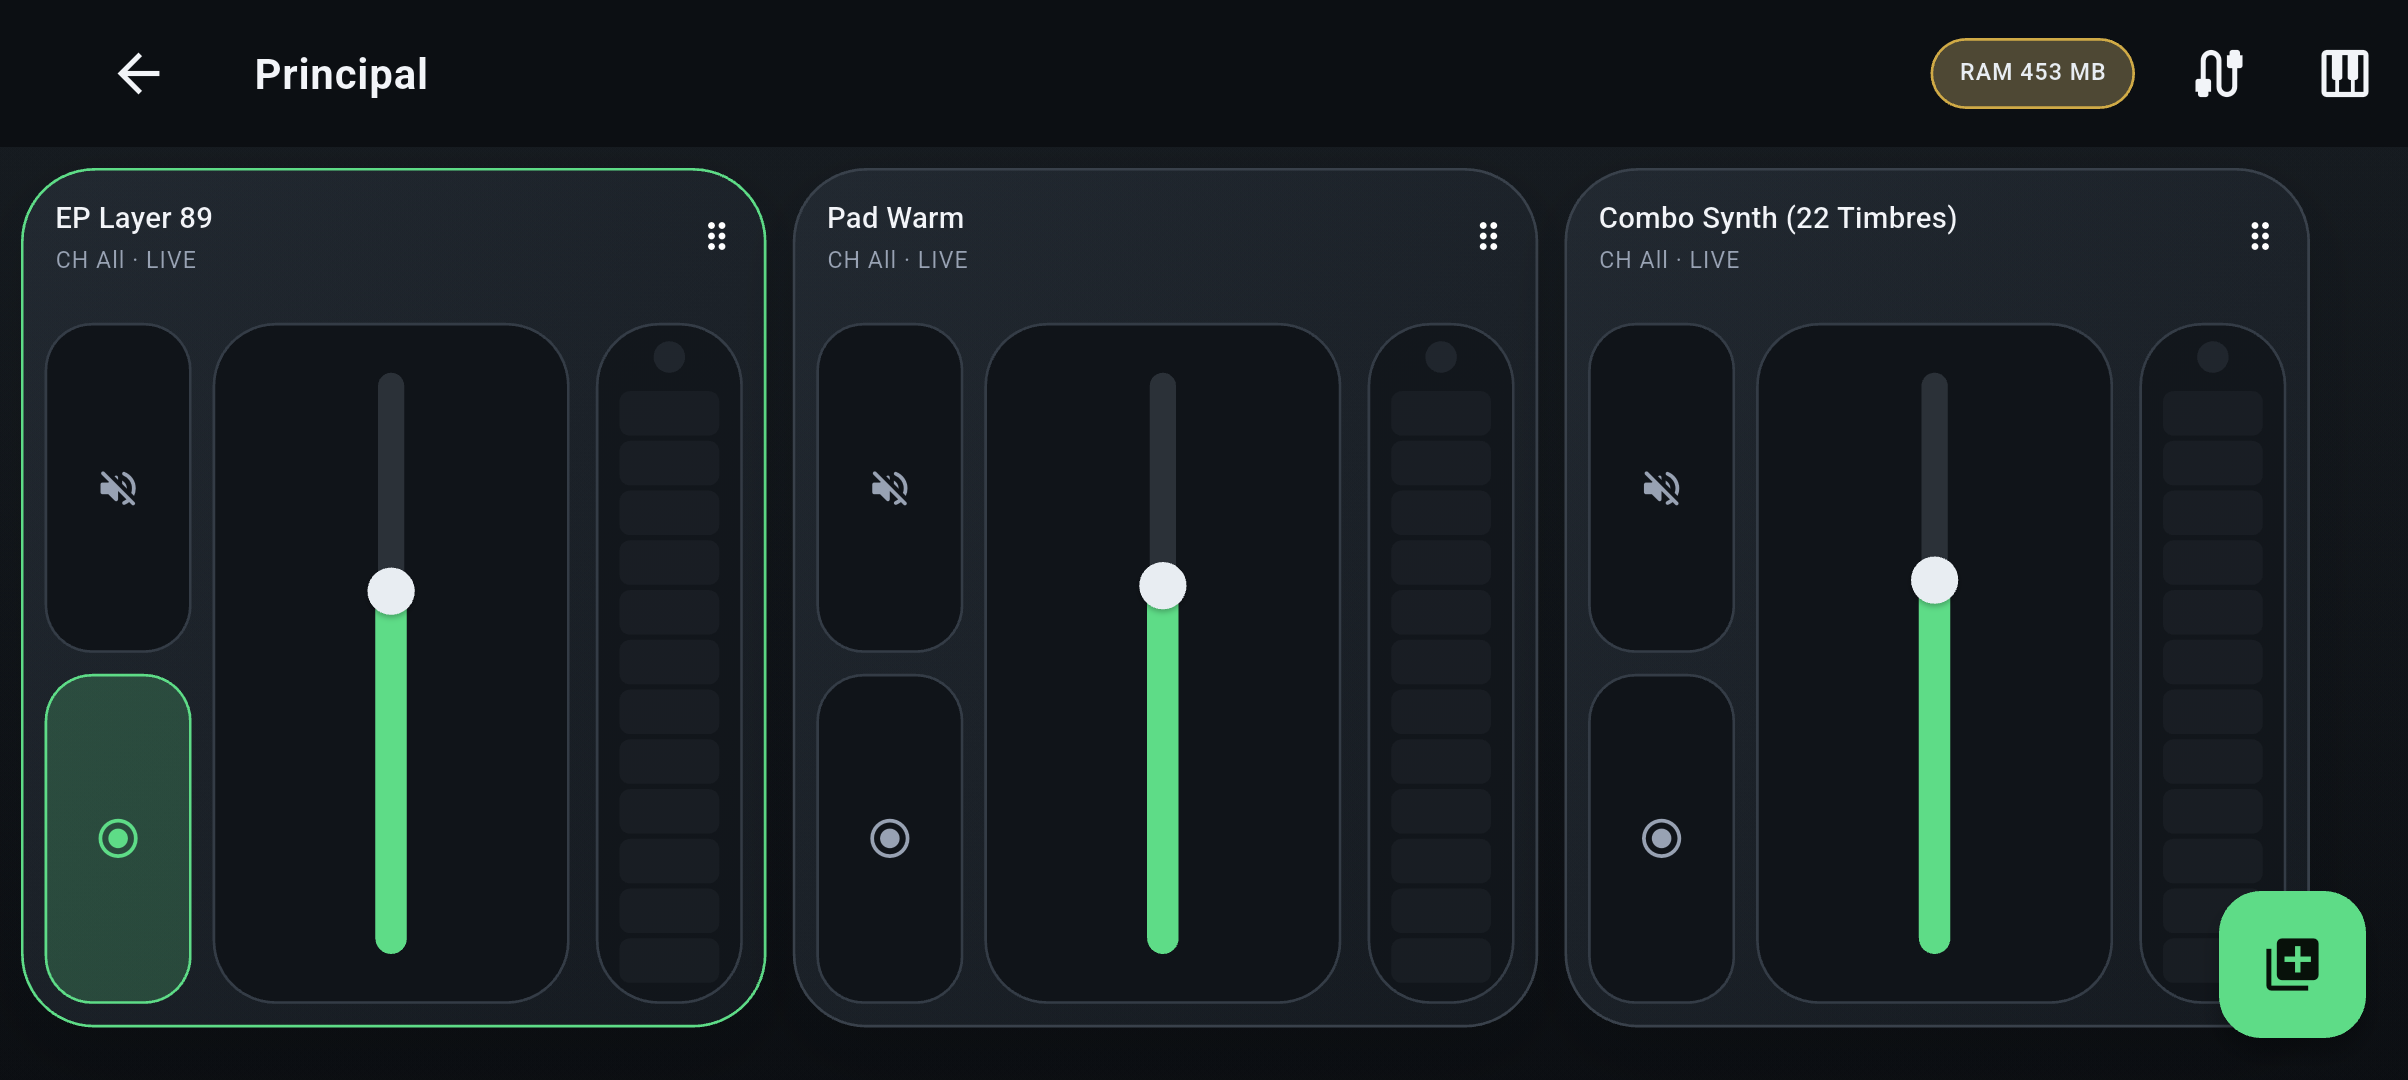Screen dimensions: 2408x1080
Task: Deselect the active toggle on EP Layer 89
Action: click(x=117, y=838)
